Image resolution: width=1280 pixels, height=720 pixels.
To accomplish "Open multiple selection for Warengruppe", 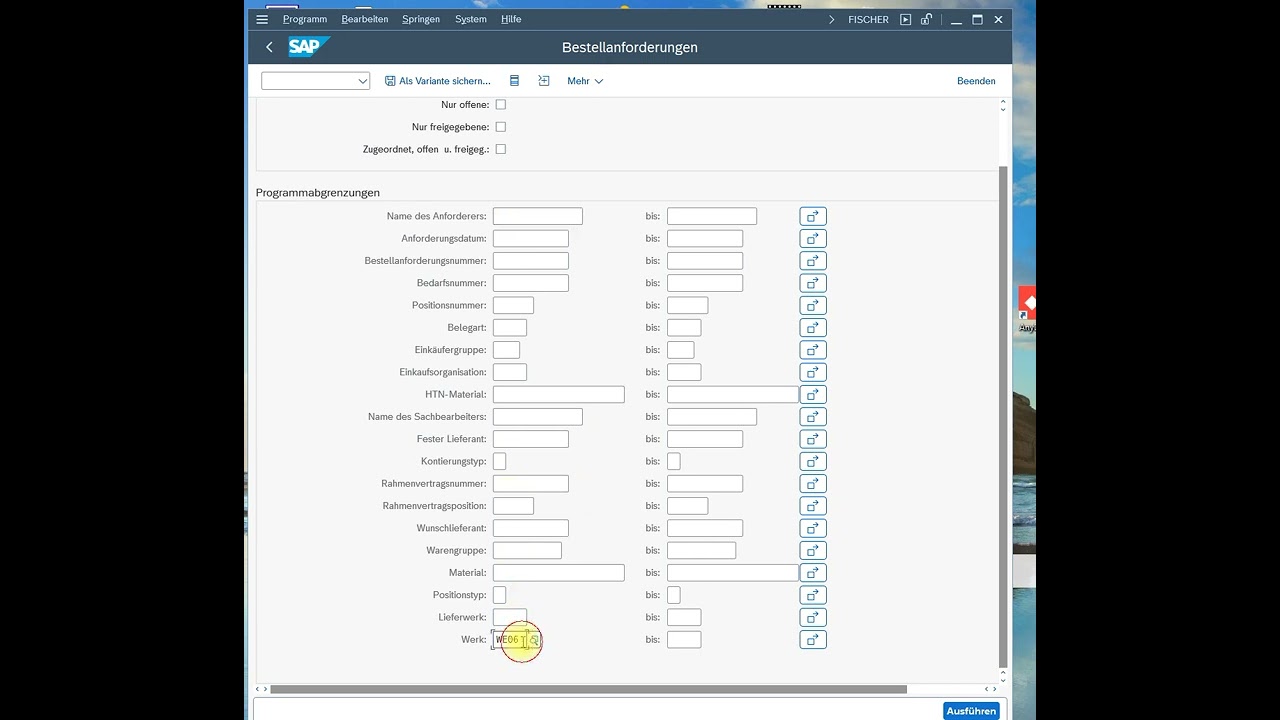I will tap(813, 550).
